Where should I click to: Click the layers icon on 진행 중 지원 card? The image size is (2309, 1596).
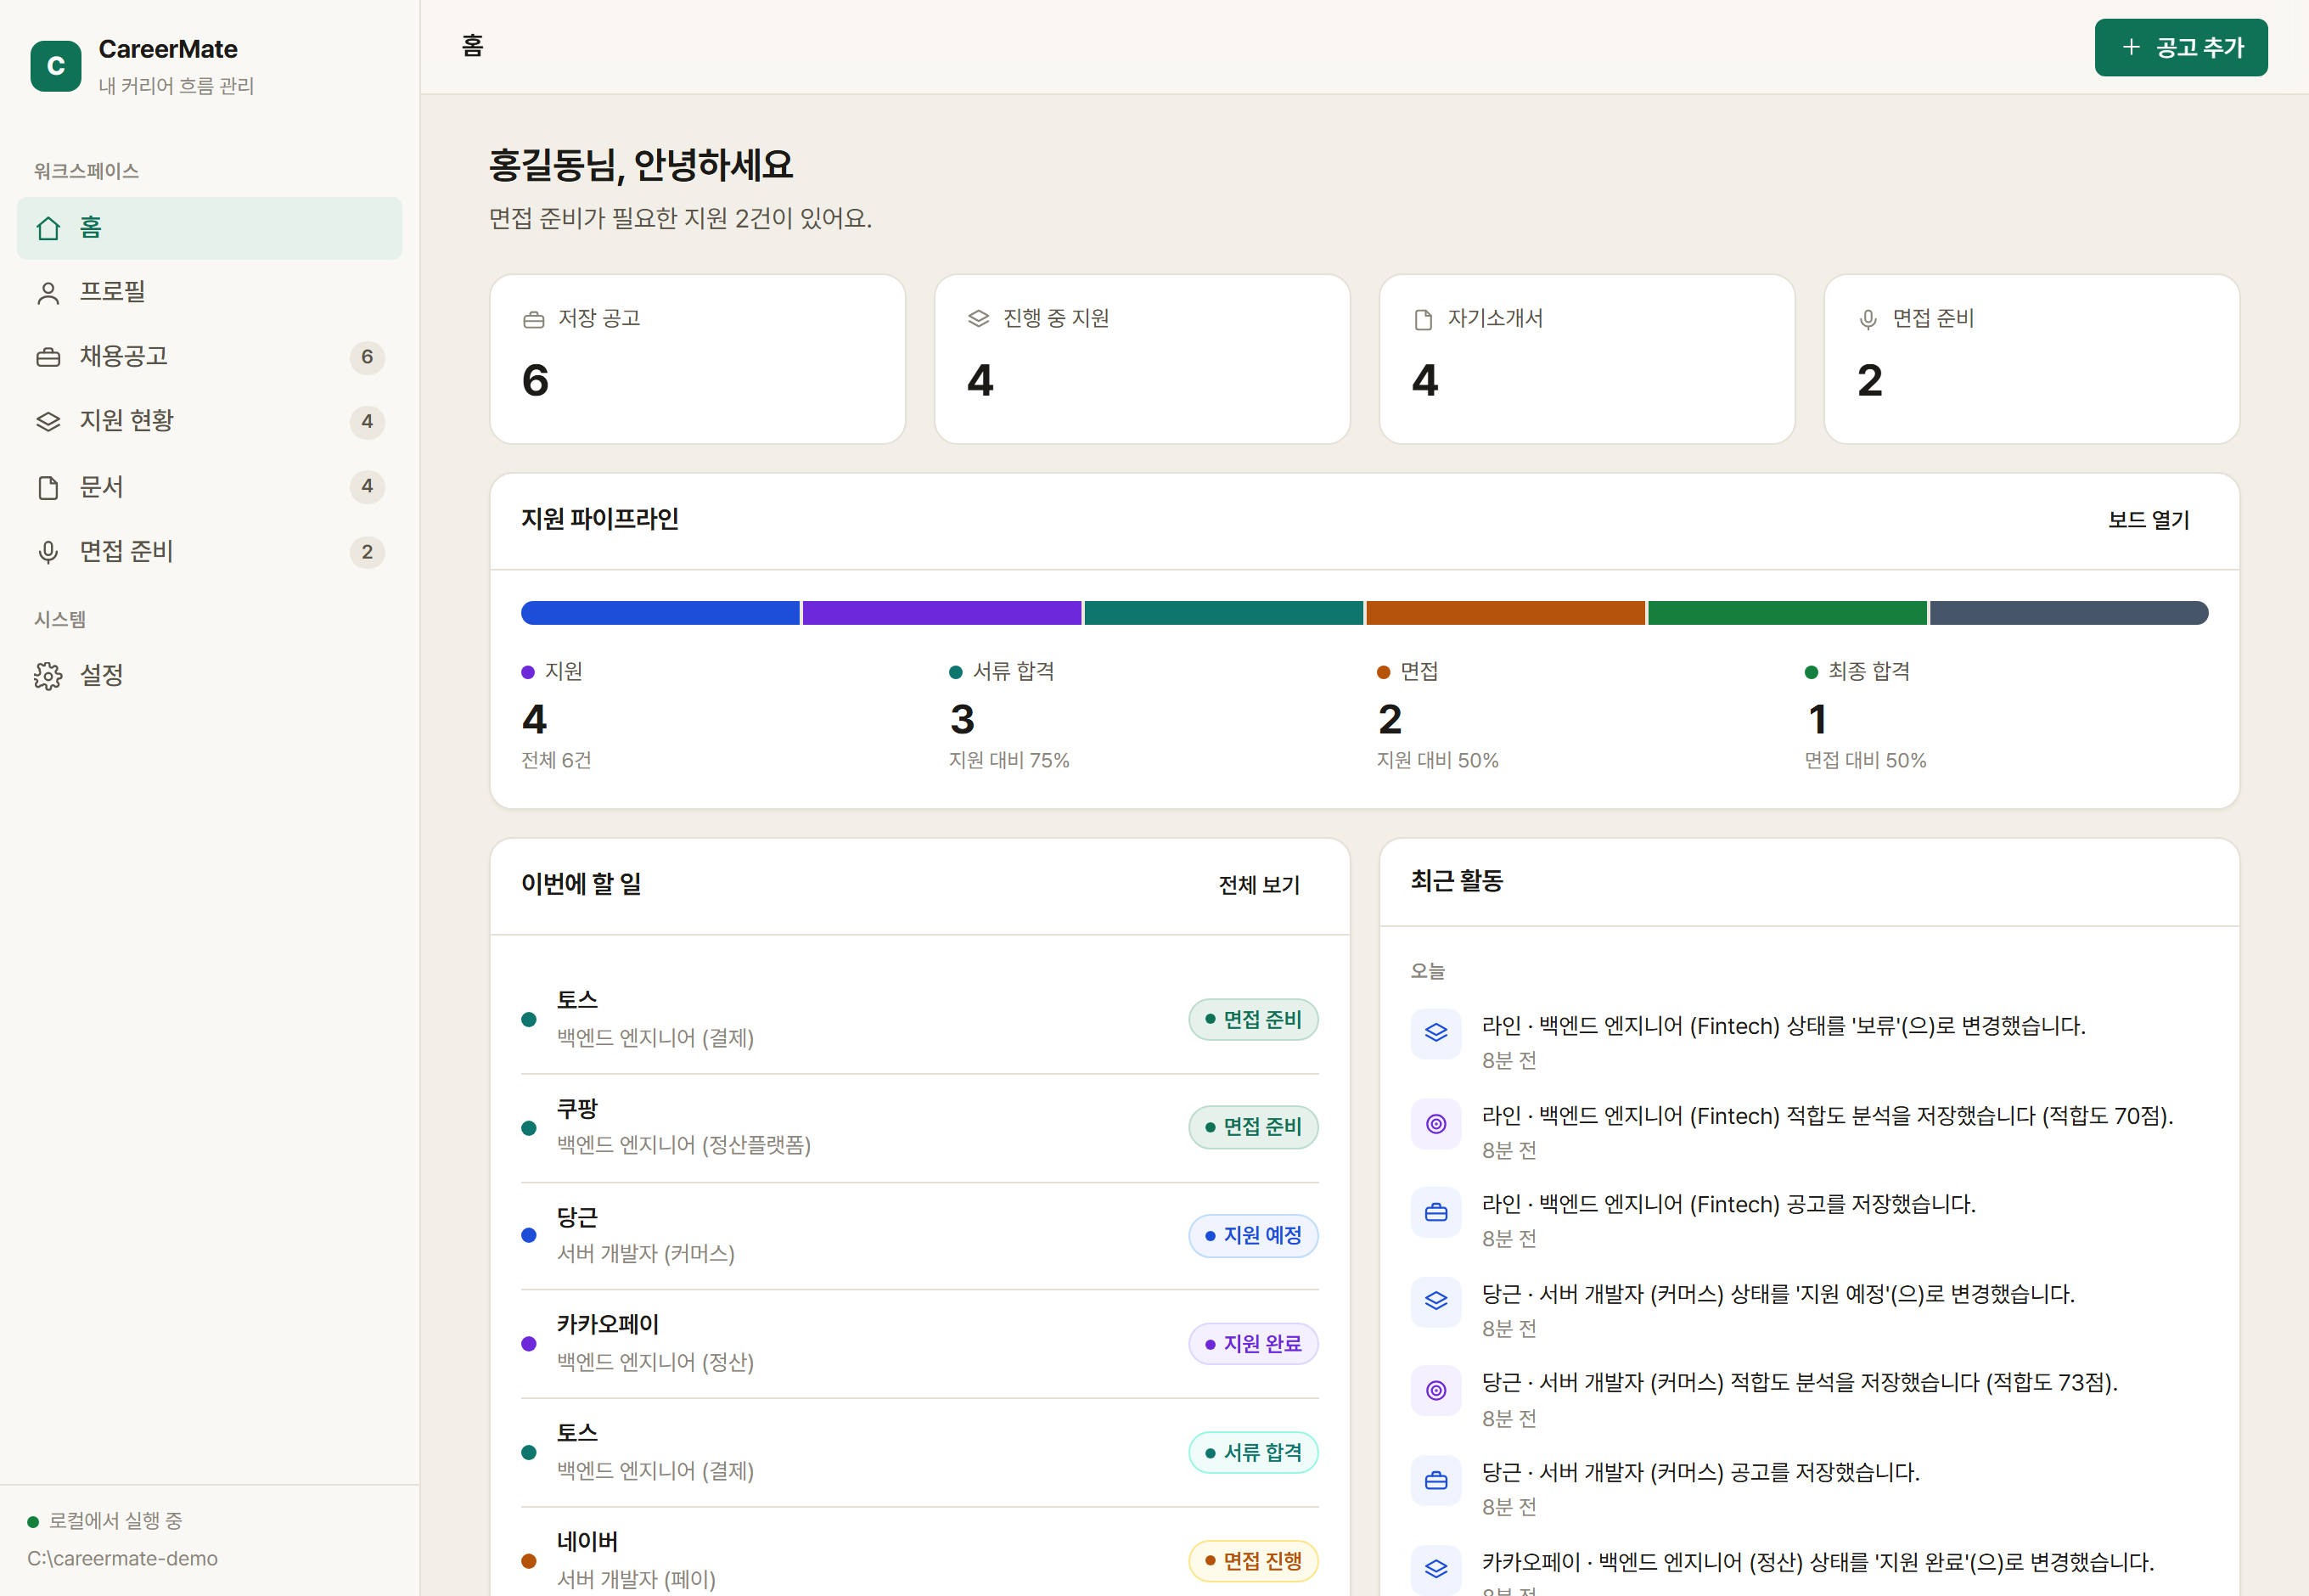tap(978, 318)
